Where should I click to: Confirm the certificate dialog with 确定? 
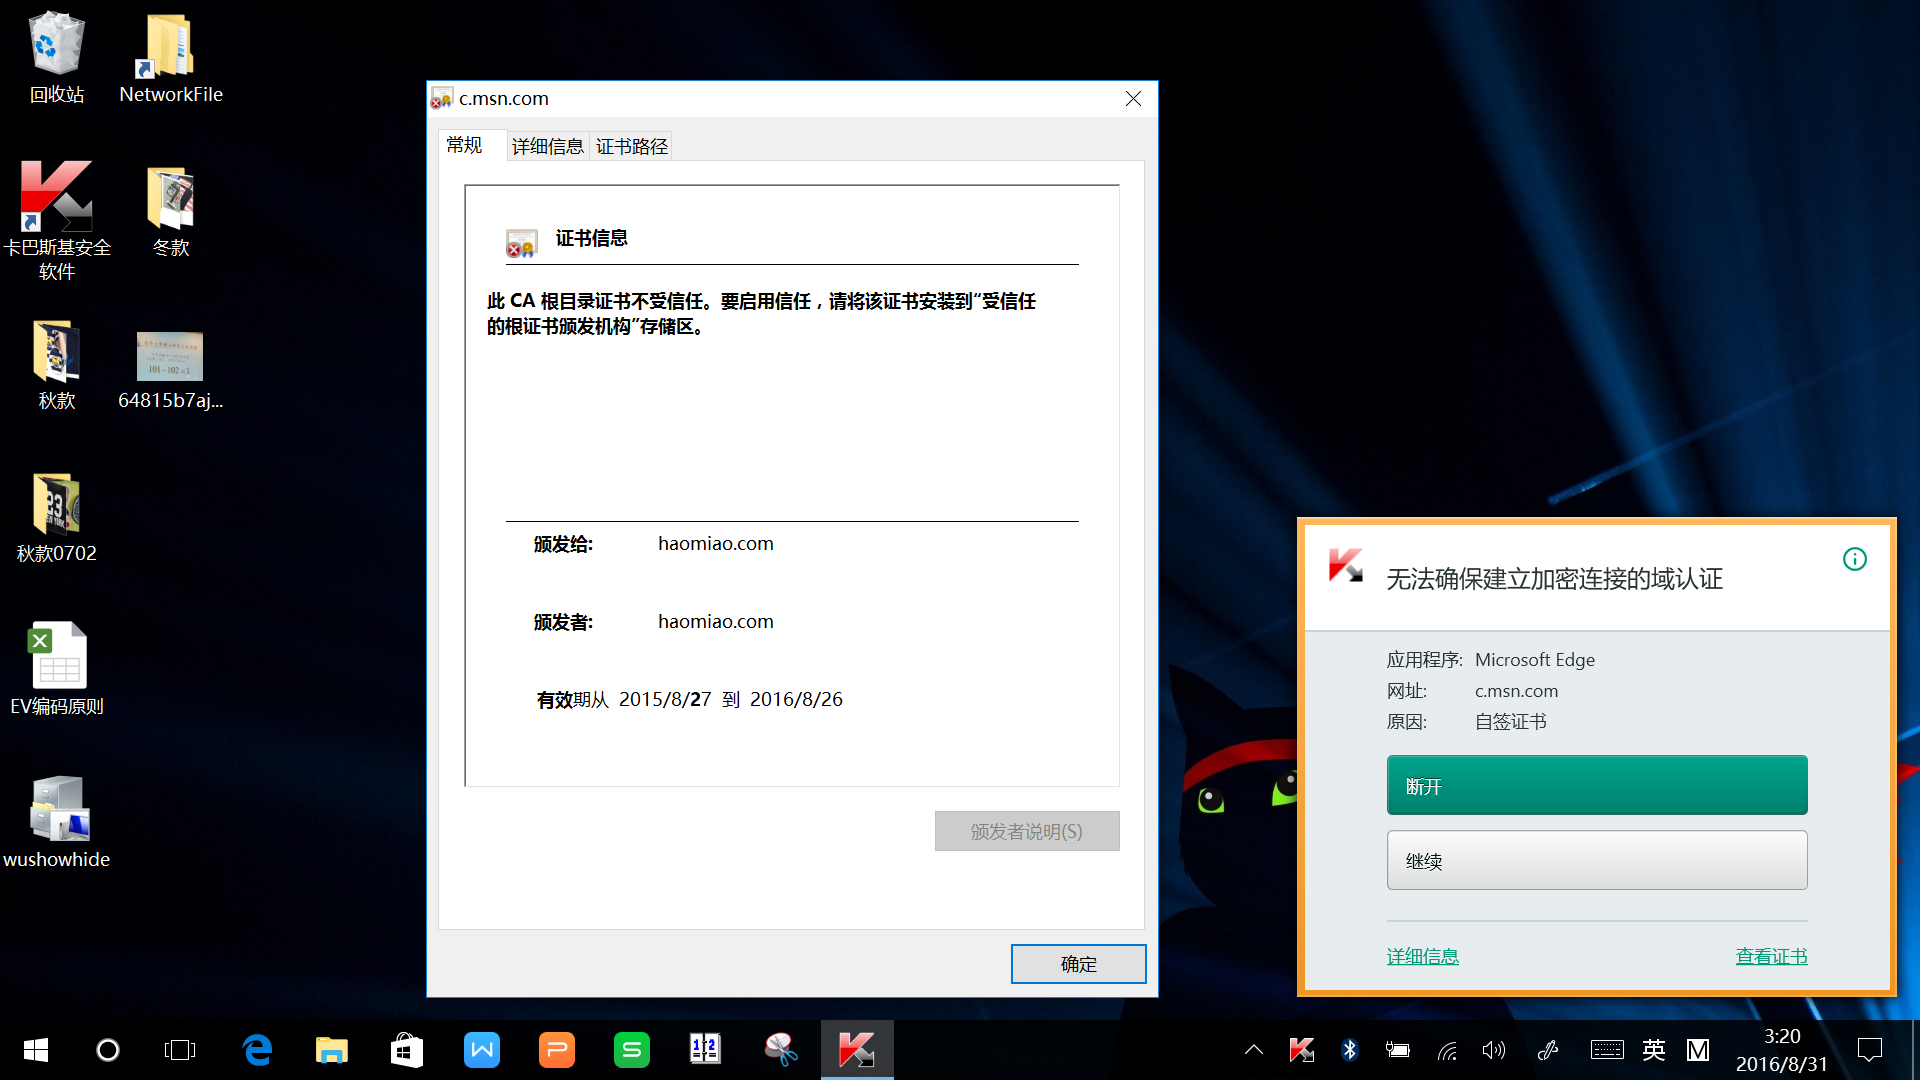[1078, 964]
